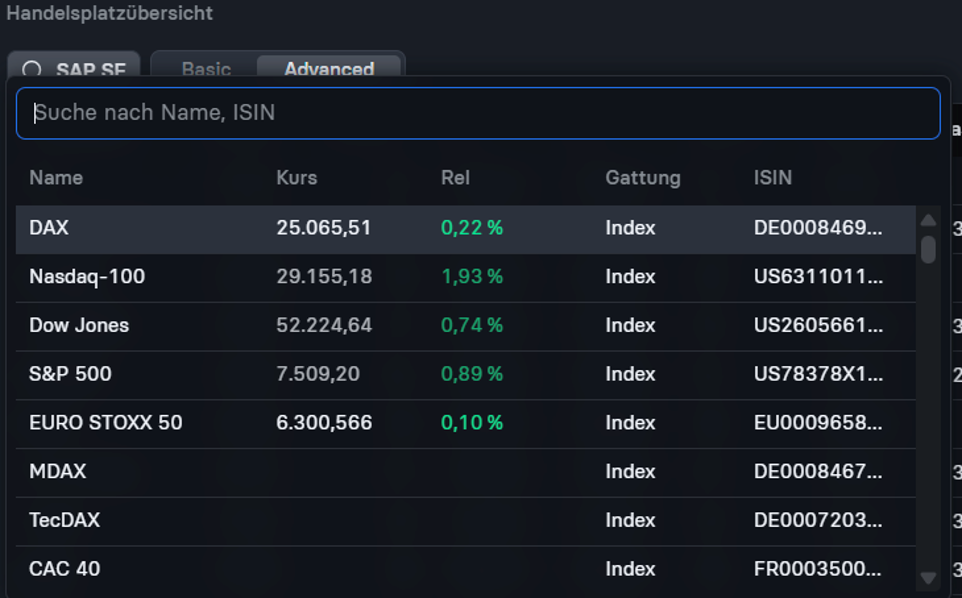
Task: Click the SAP SE instrument selector label
Action: [91, 69]
